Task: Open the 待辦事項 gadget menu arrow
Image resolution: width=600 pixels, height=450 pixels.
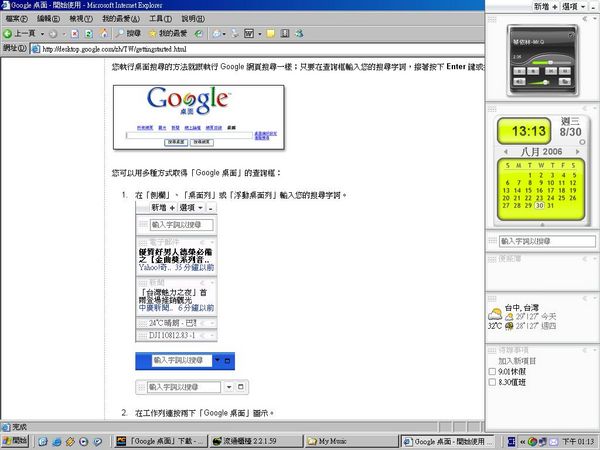Action: 595,350
